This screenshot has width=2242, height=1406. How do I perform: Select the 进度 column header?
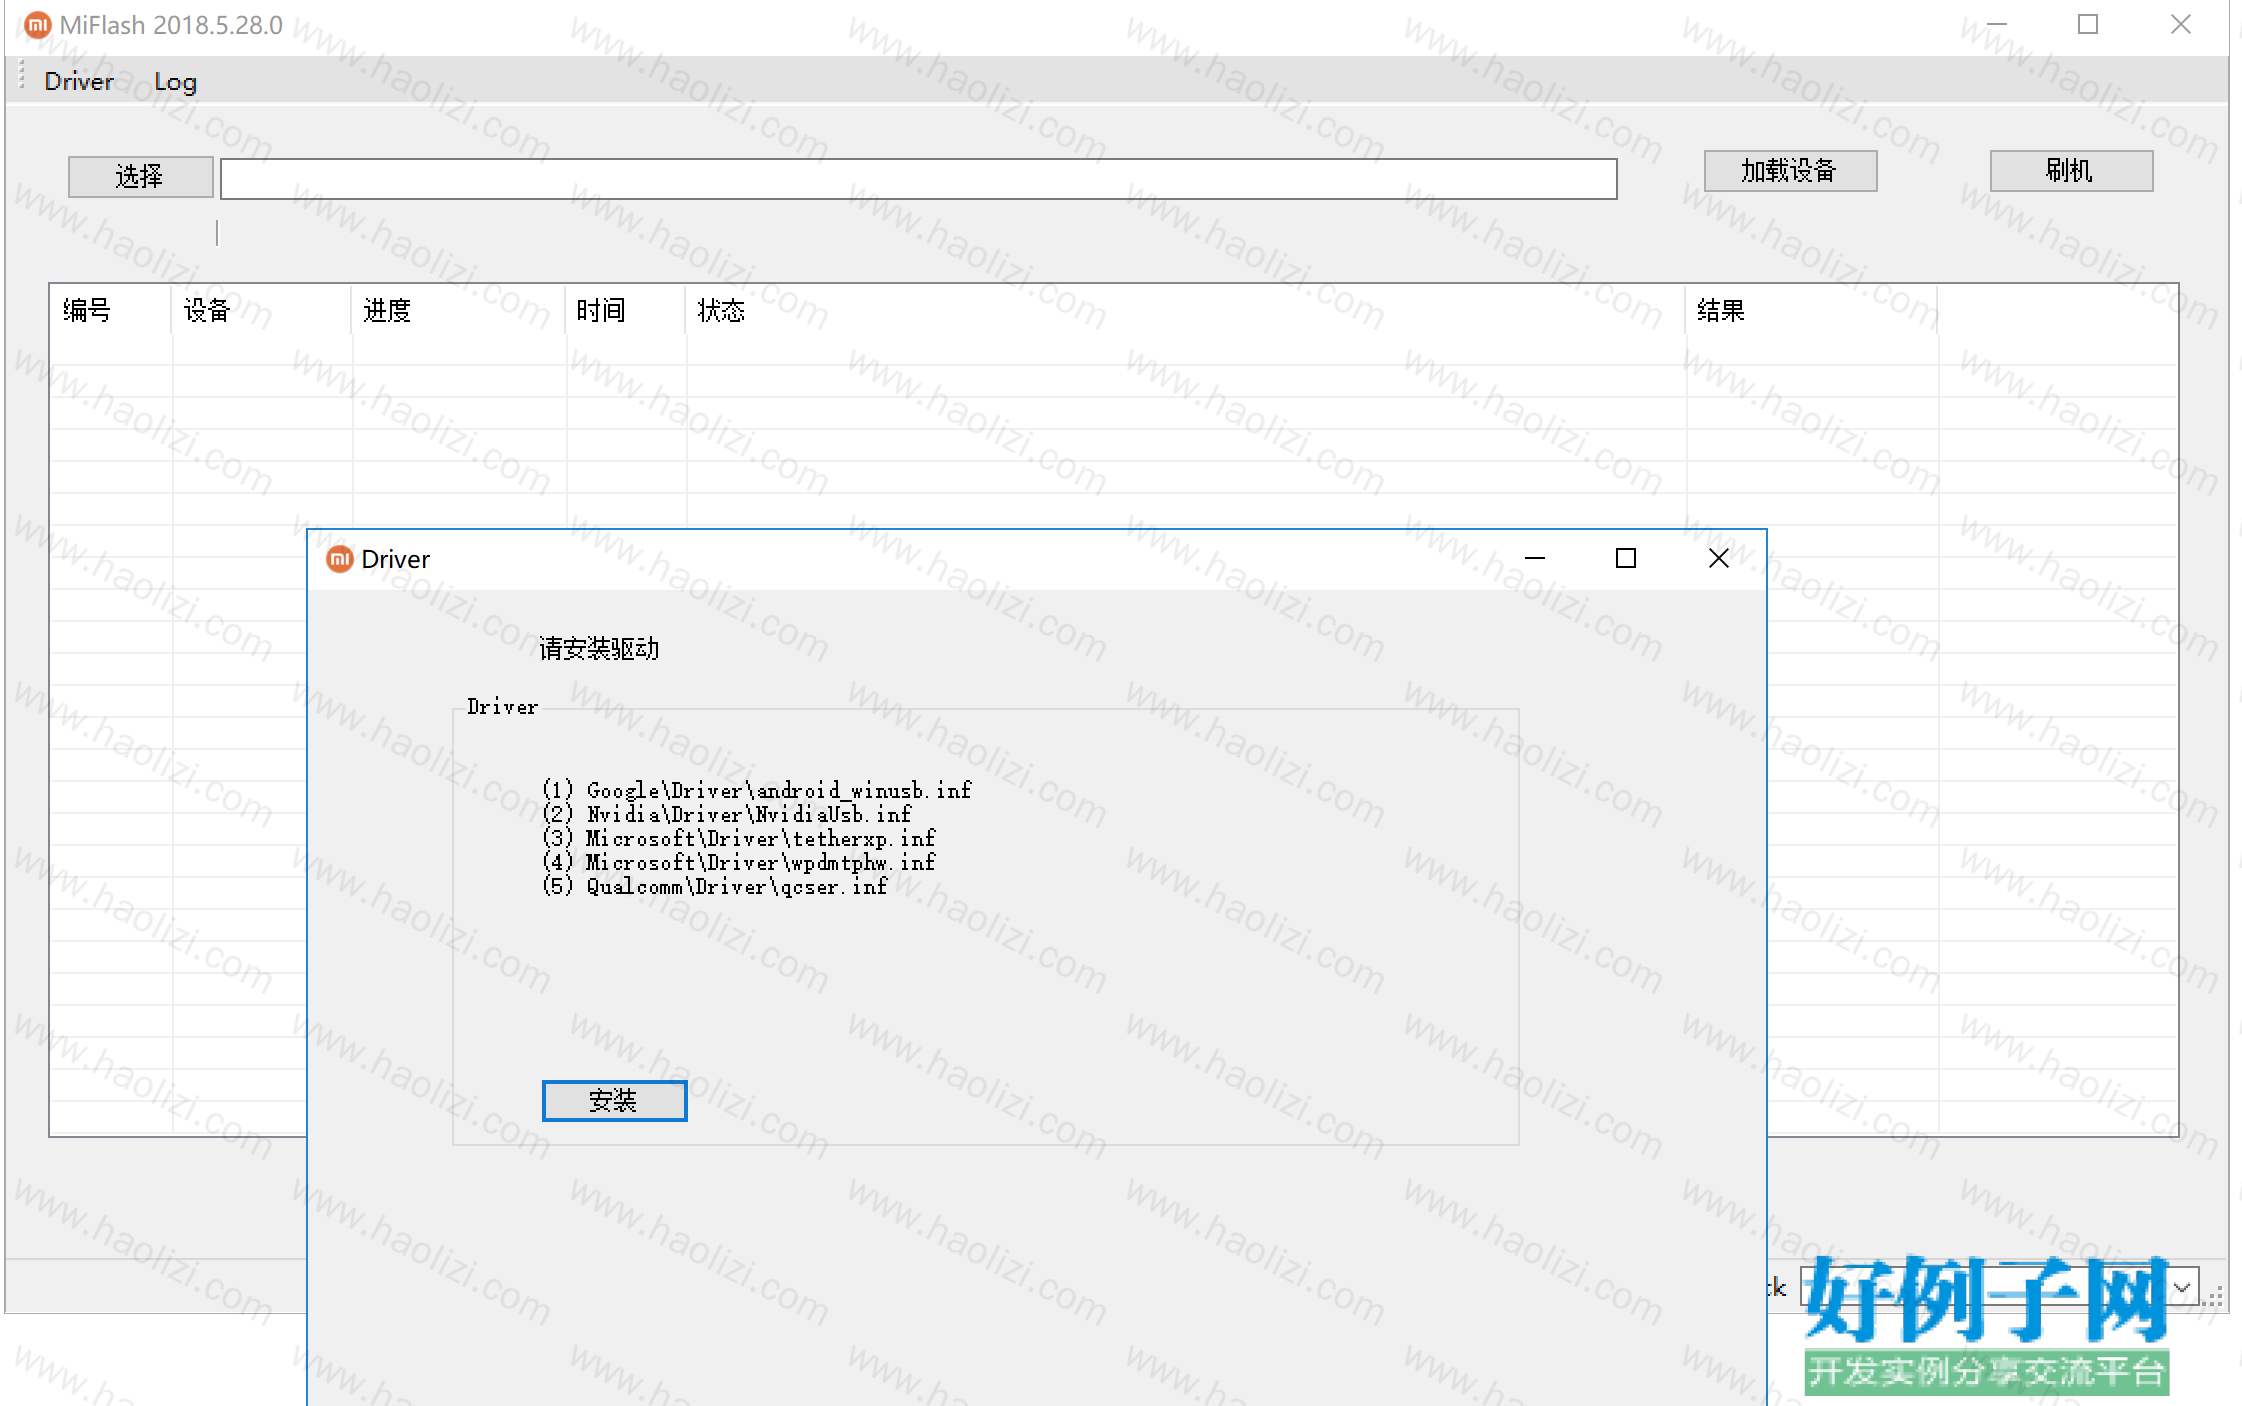(458, 310)
